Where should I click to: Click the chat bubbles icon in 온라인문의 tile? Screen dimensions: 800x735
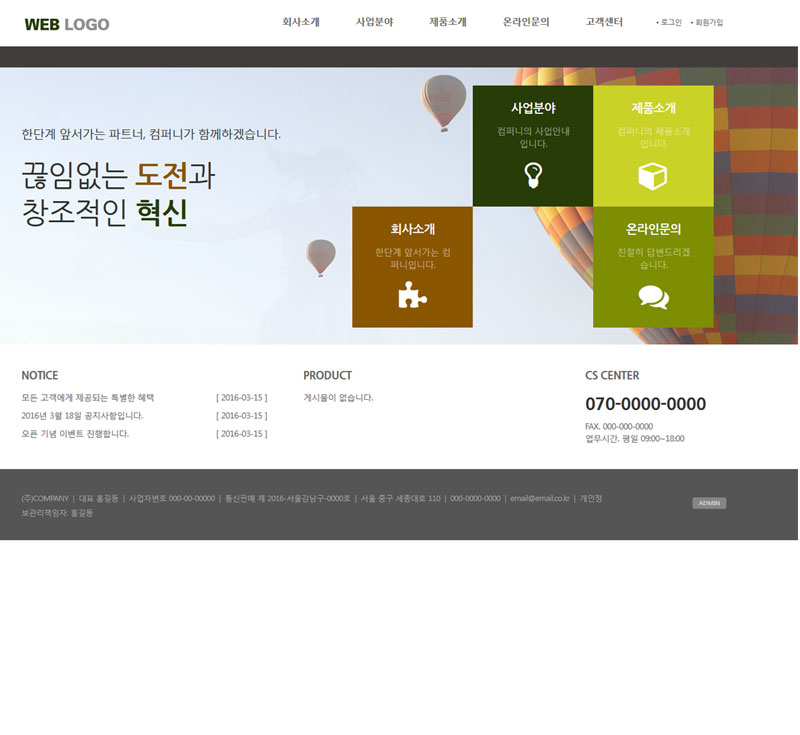pyautogui.click(x=653, y=297)
